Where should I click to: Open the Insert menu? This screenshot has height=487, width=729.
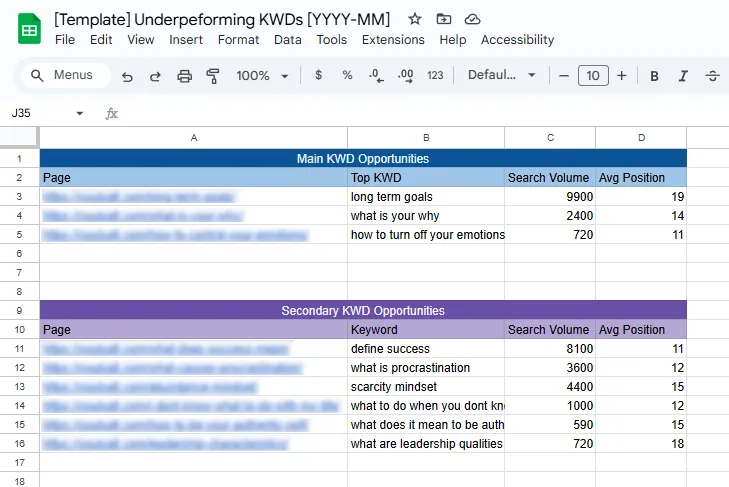[186, 40]
